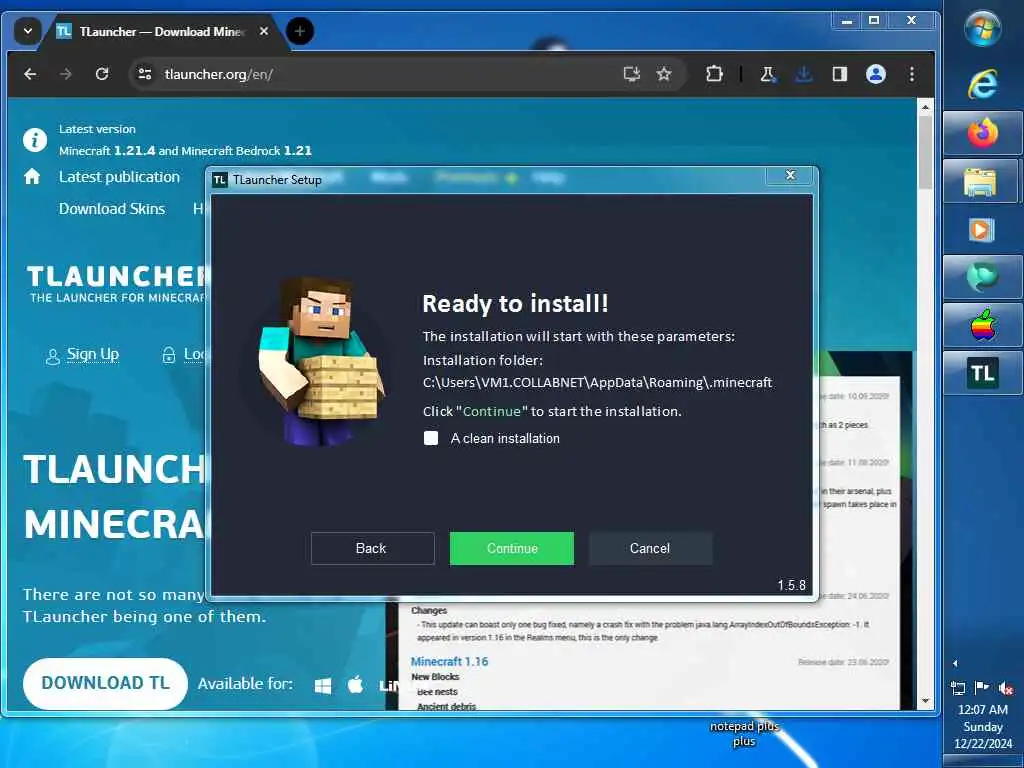Open the clock showing 12:07 AM
1024x768 pixels.
982,726
